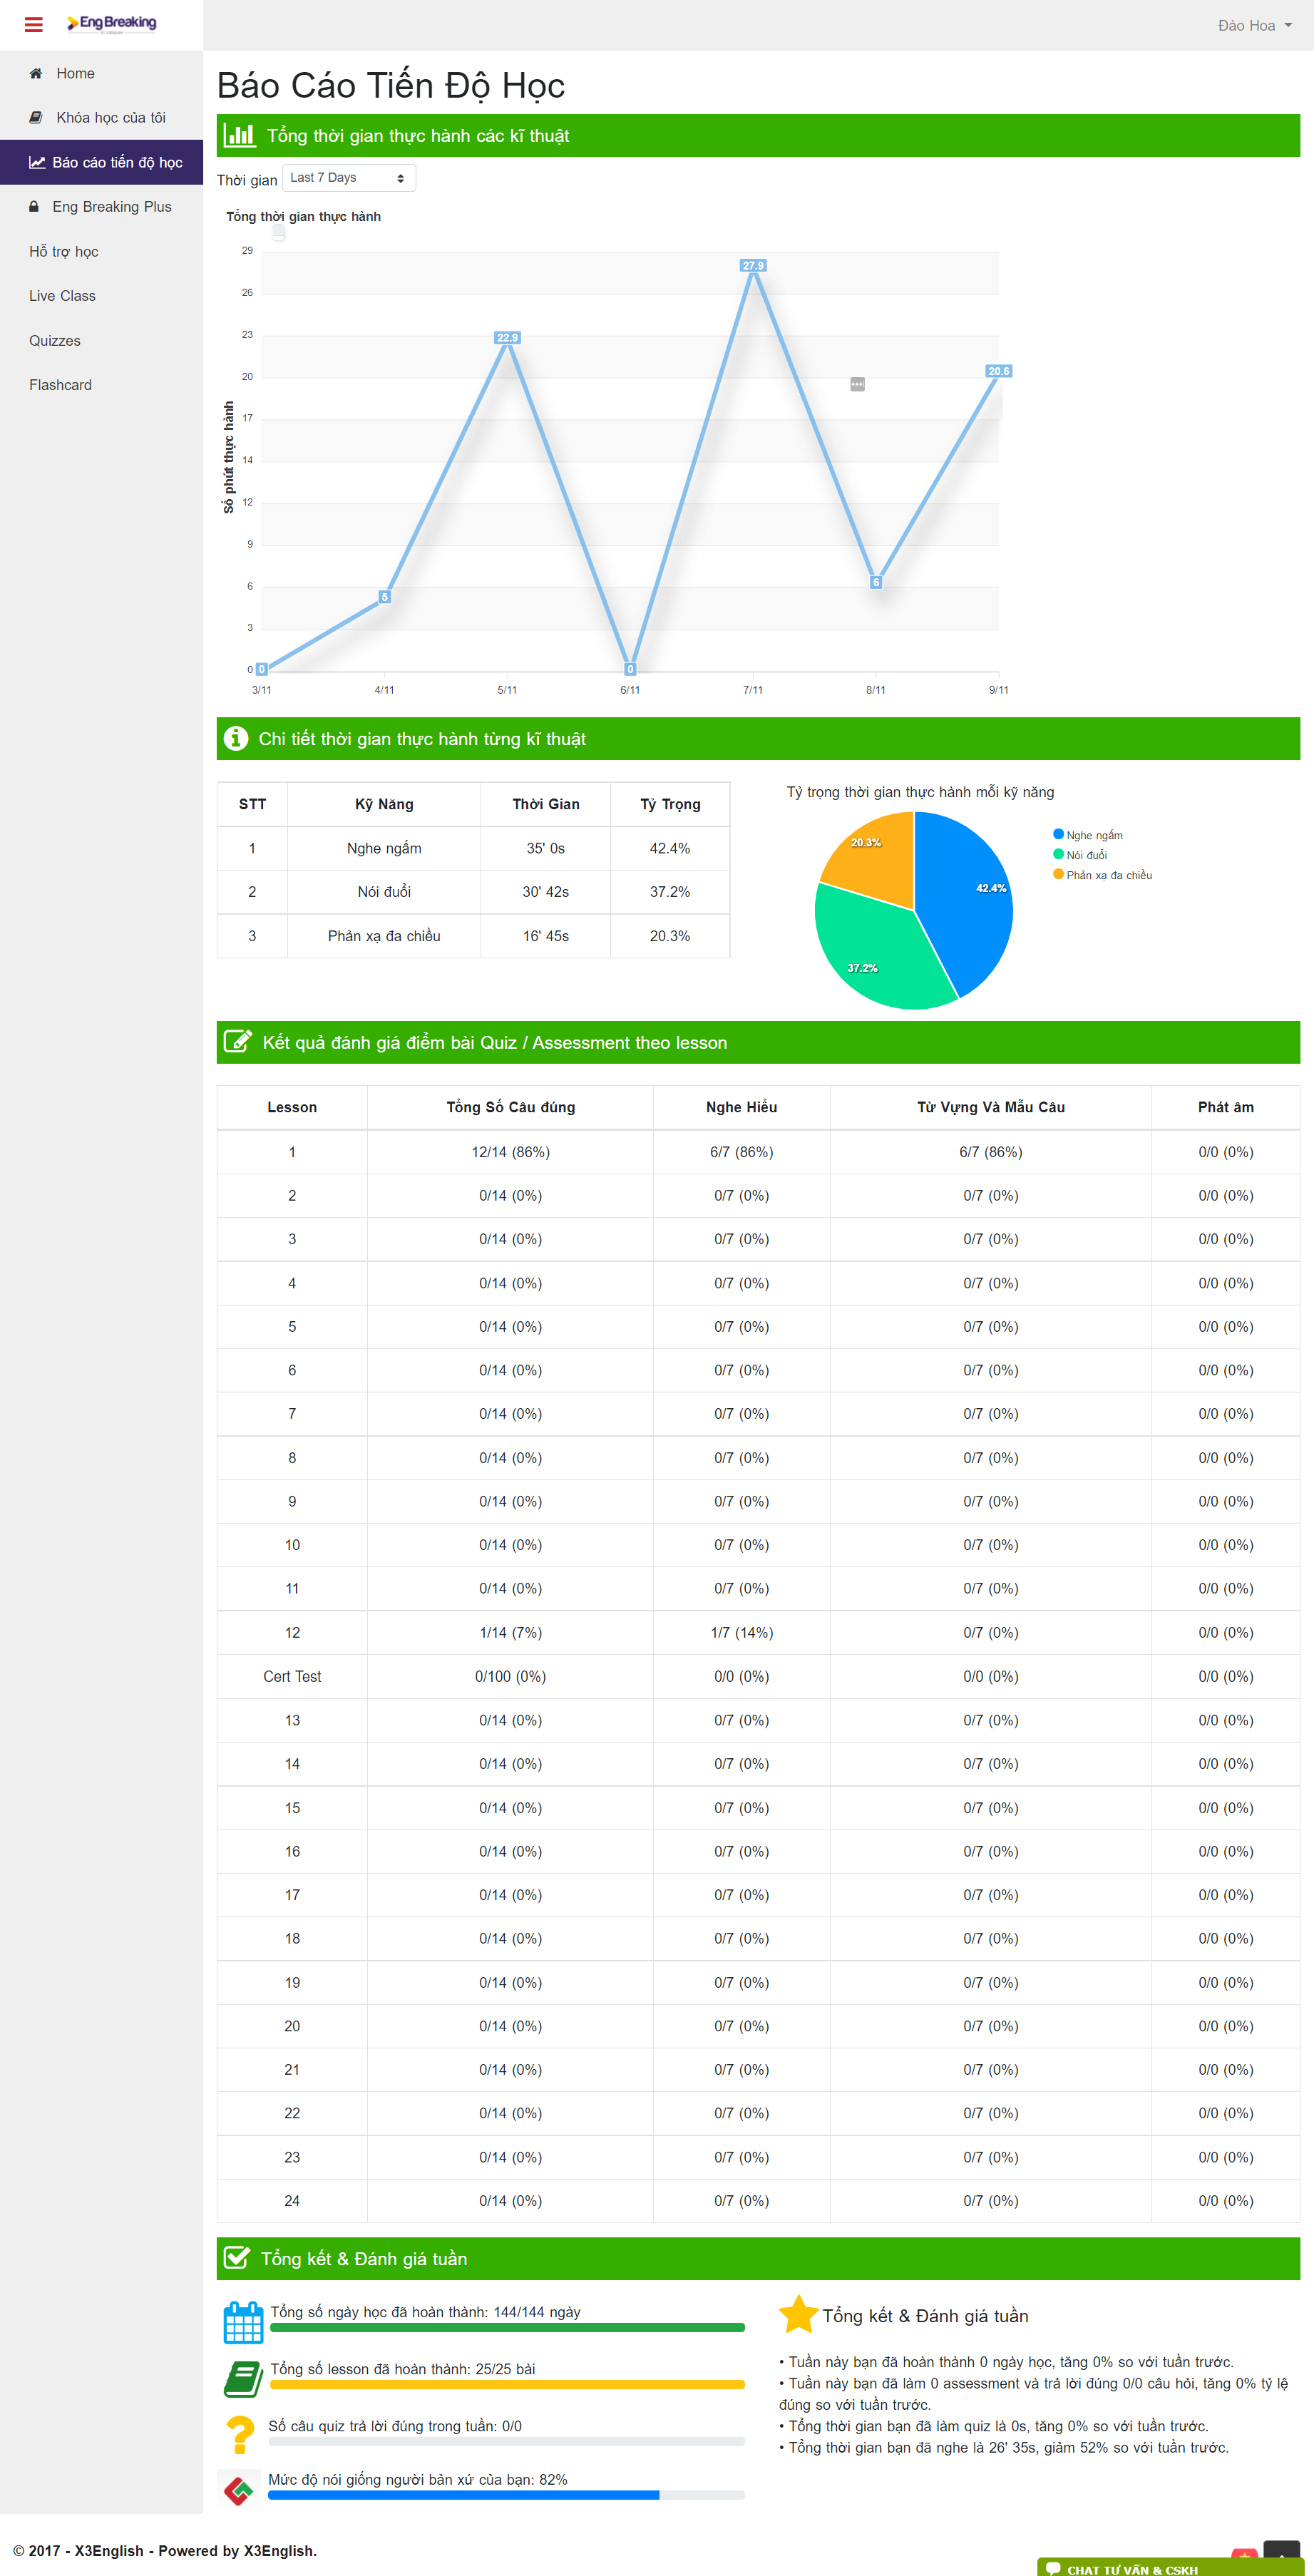
Task: Open the Last 7 Days time range selector
Action: tap(348, 177)
